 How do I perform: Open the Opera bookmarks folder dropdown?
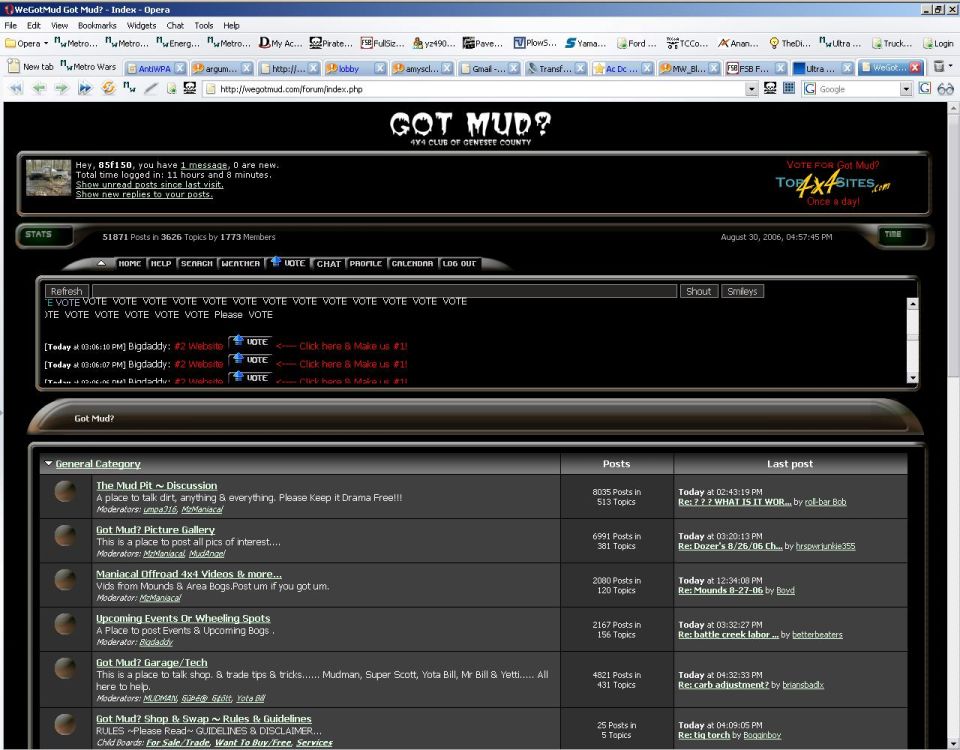tap(26, 43)
